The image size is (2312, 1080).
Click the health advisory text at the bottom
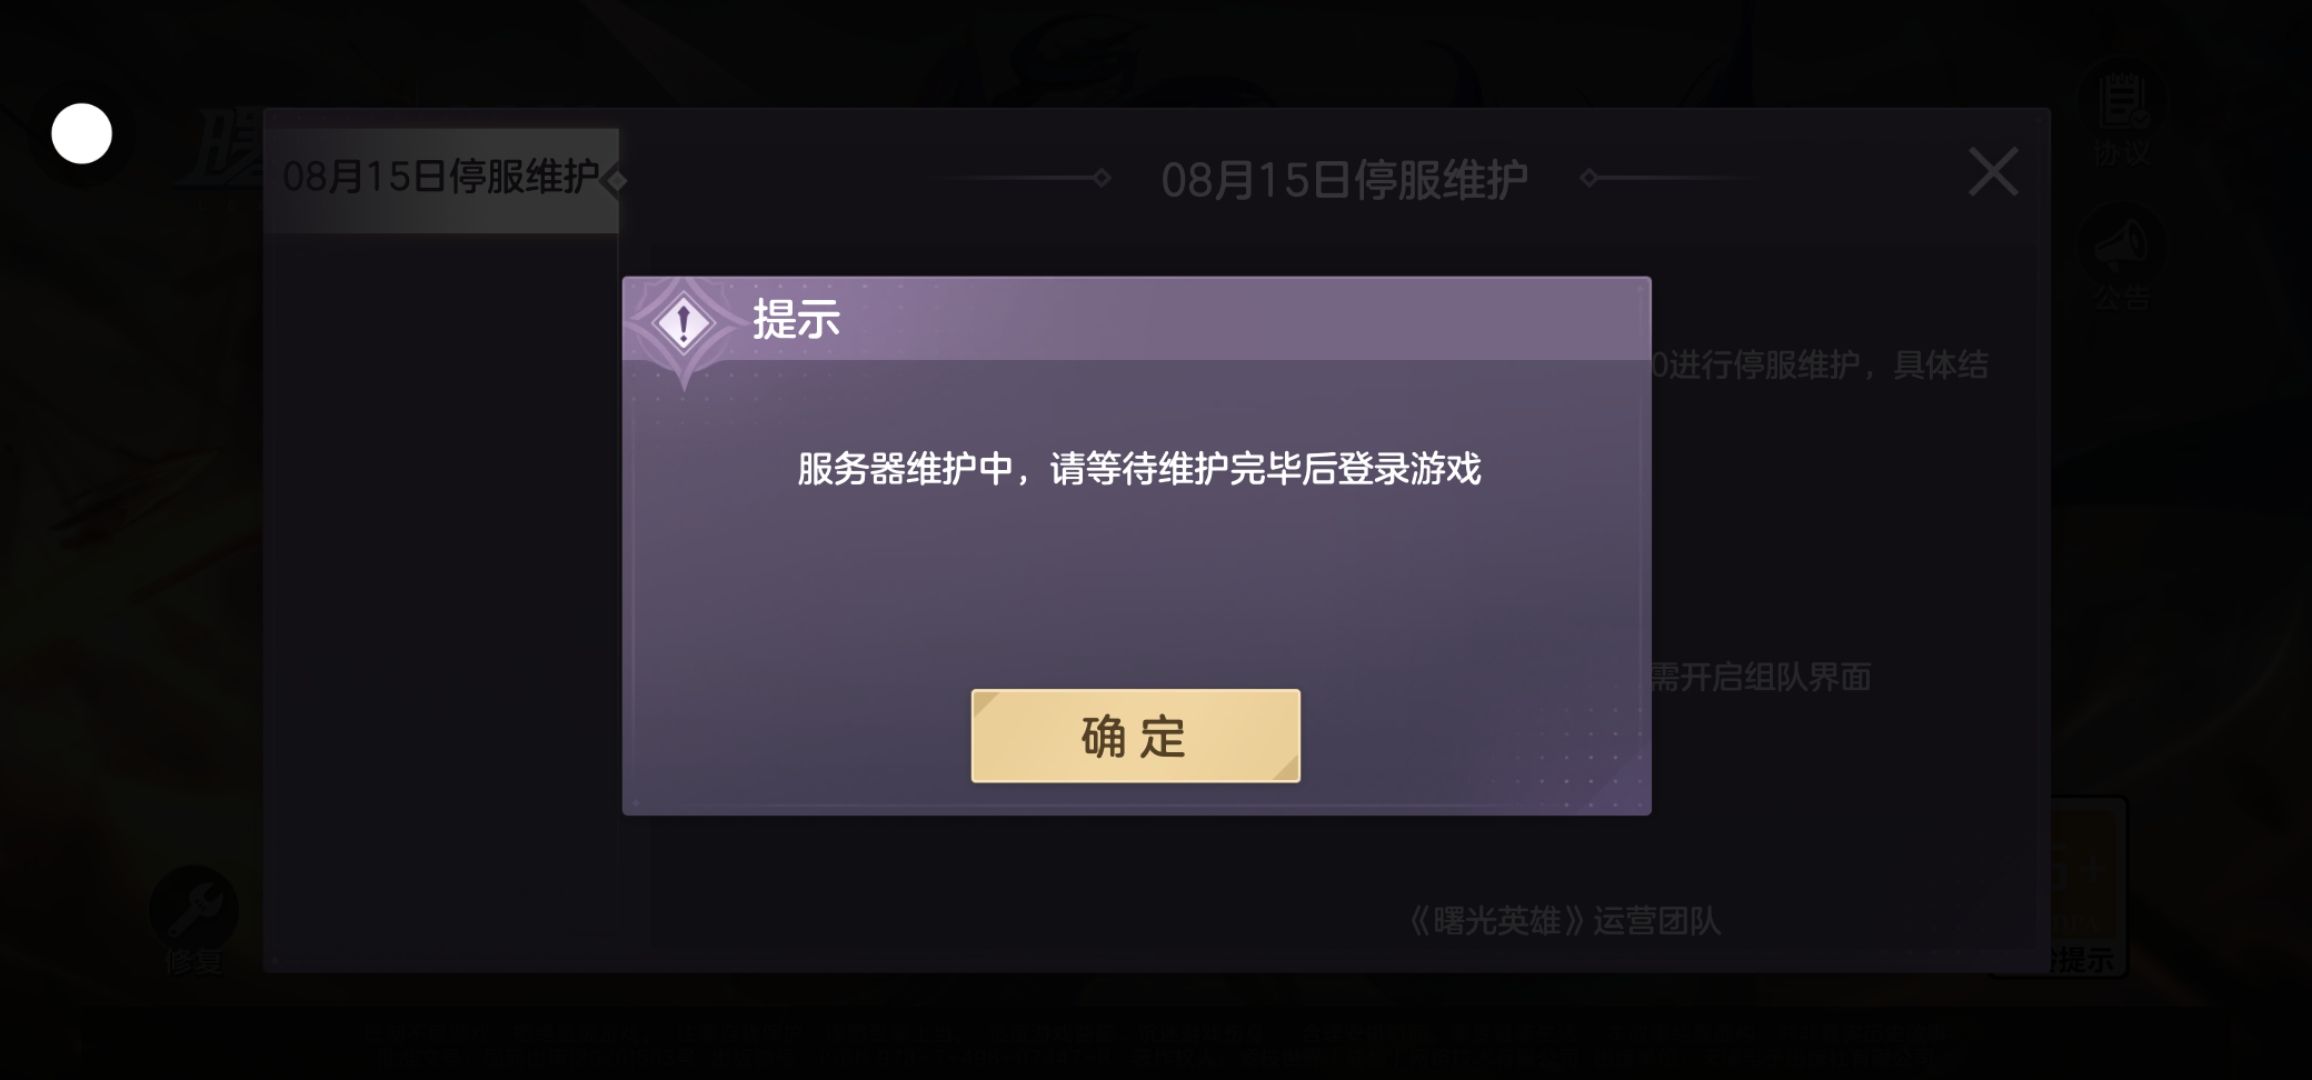click(1155, 1044)
